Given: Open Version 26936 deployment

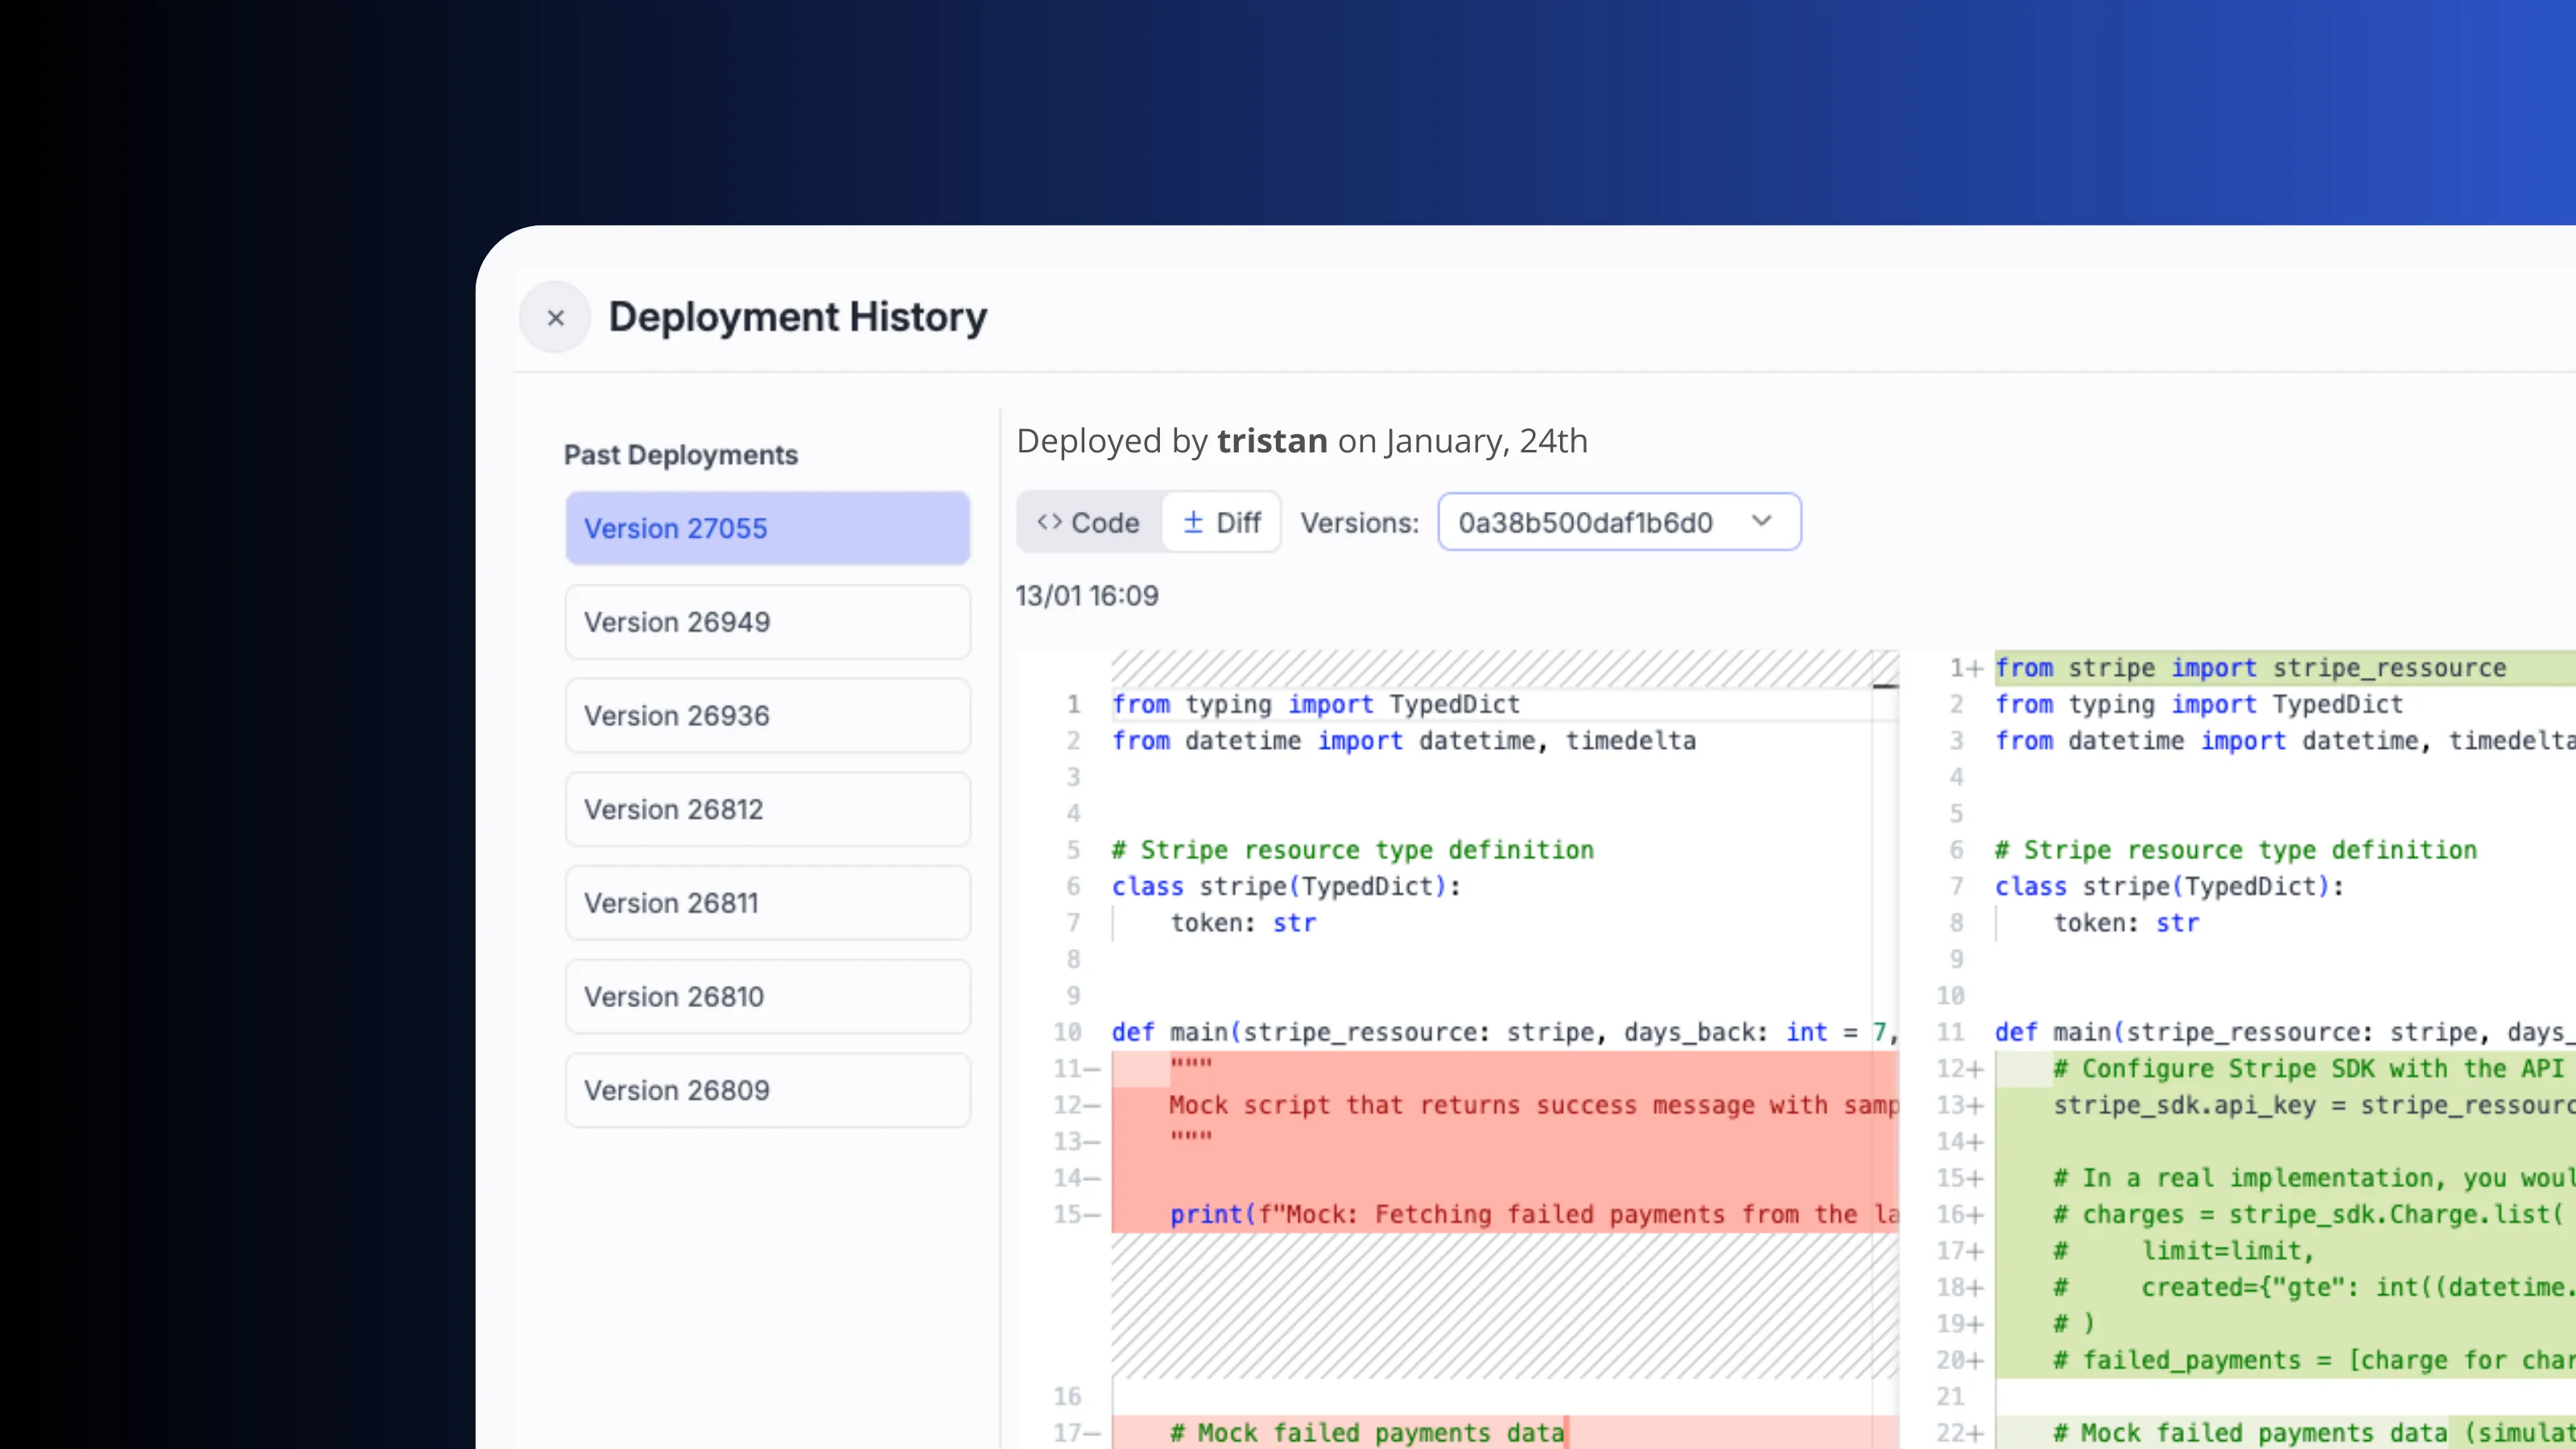Looking at the screenshot, I should [766, 715].
